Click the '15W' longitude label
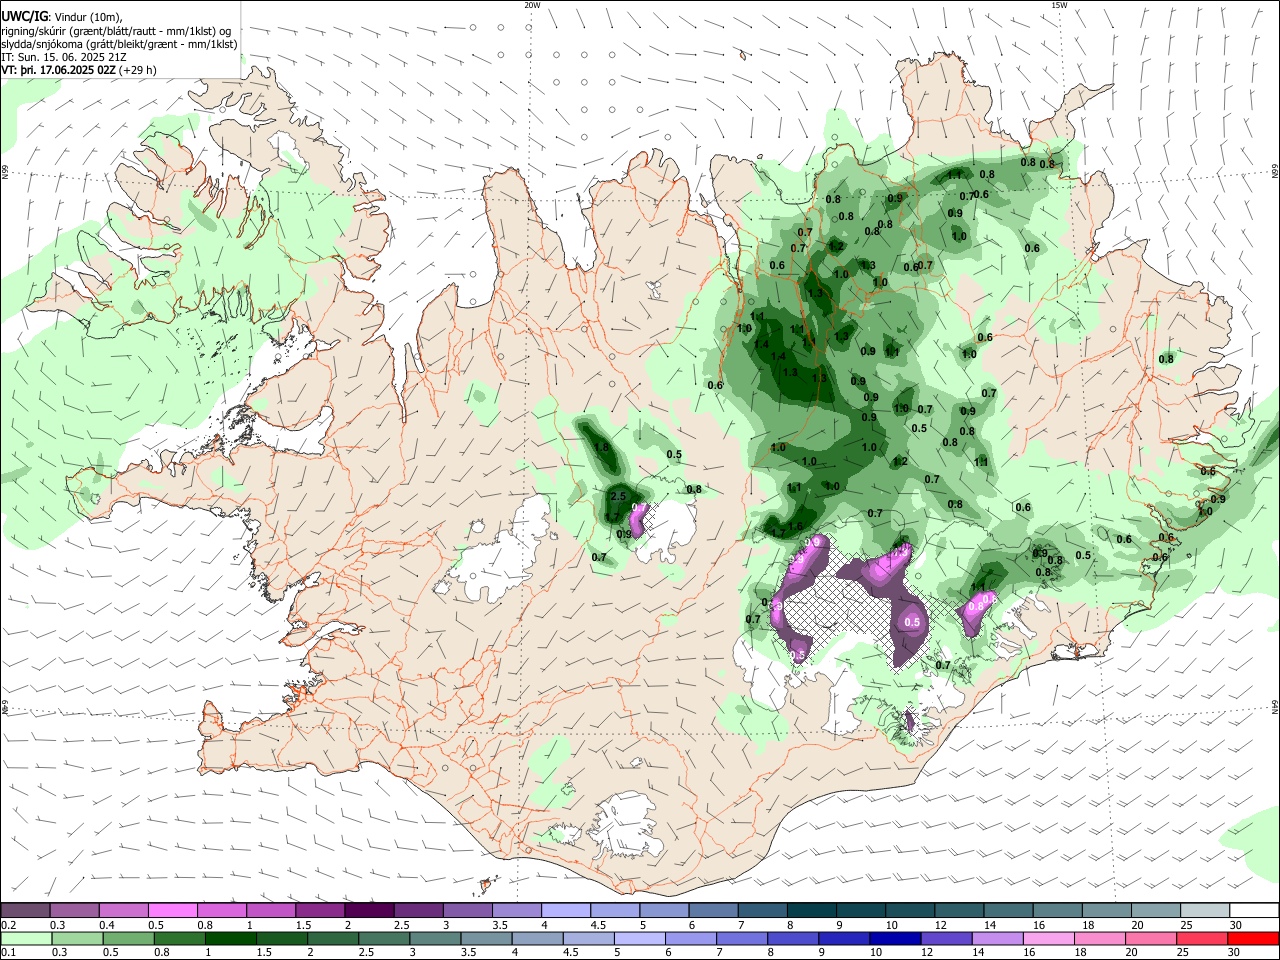 click(1059, 5)
